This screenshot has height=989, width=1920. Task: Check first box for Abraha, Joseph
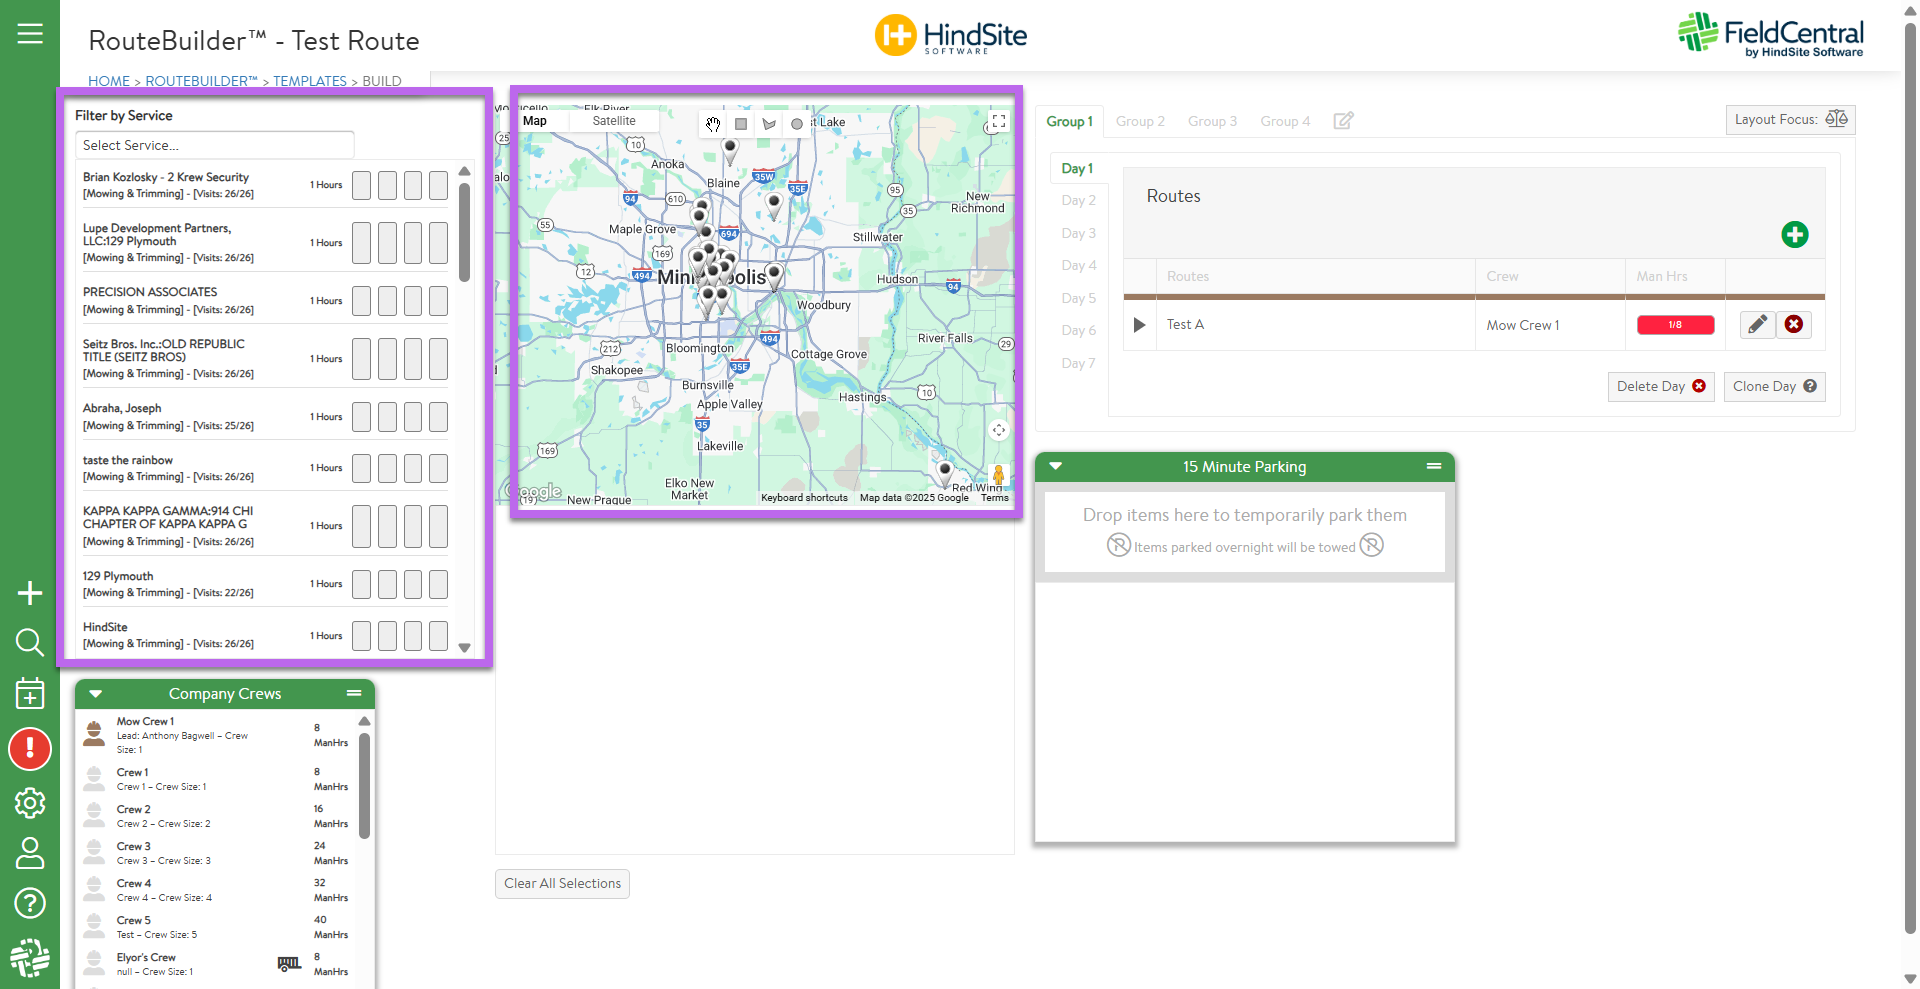tap(361, 417)
